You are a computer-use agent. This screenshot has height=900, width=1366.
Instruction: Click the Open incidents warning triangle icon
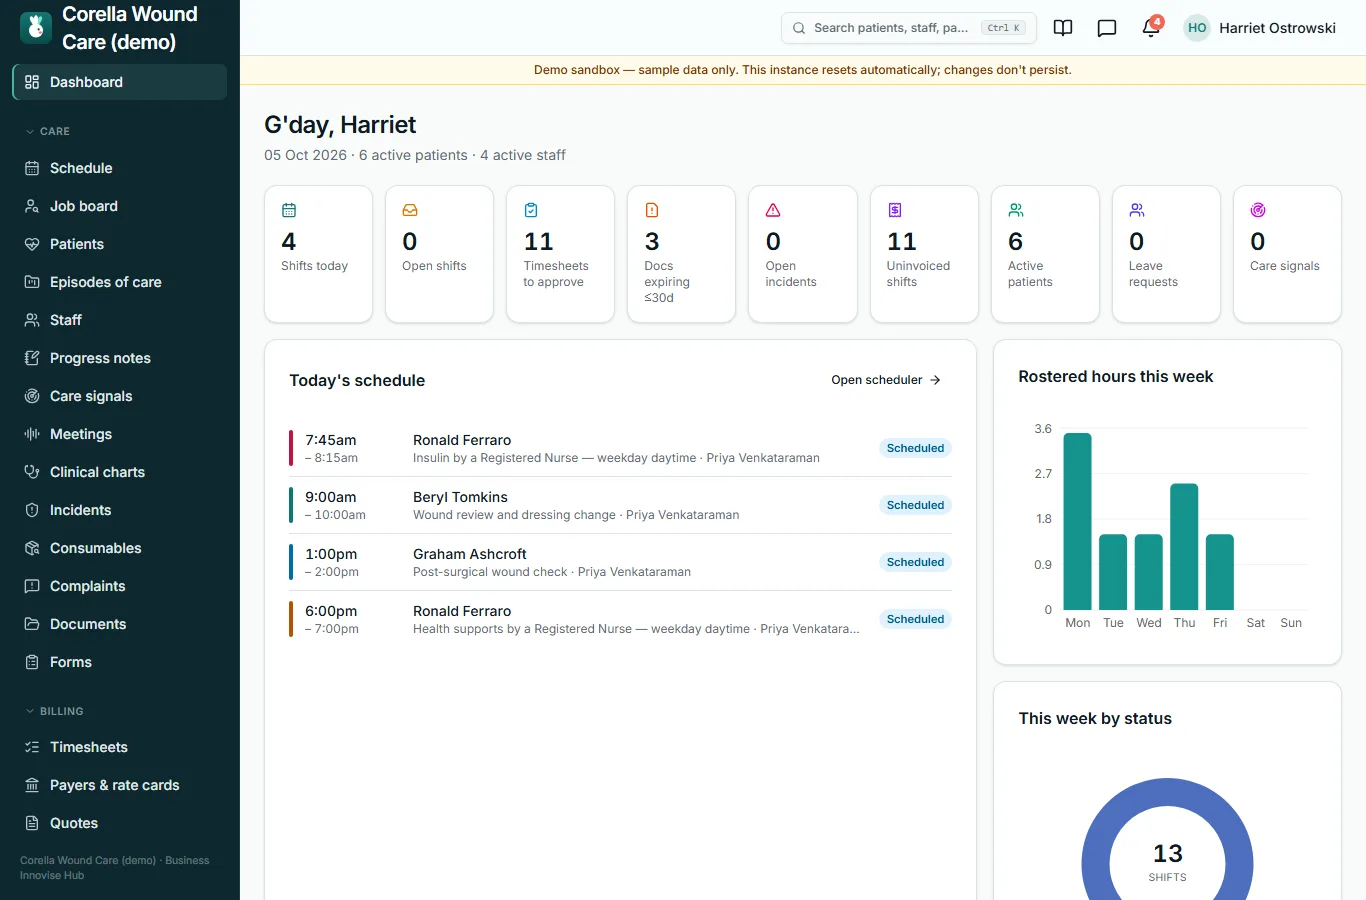pyautogui.click(x=773, y=210)
